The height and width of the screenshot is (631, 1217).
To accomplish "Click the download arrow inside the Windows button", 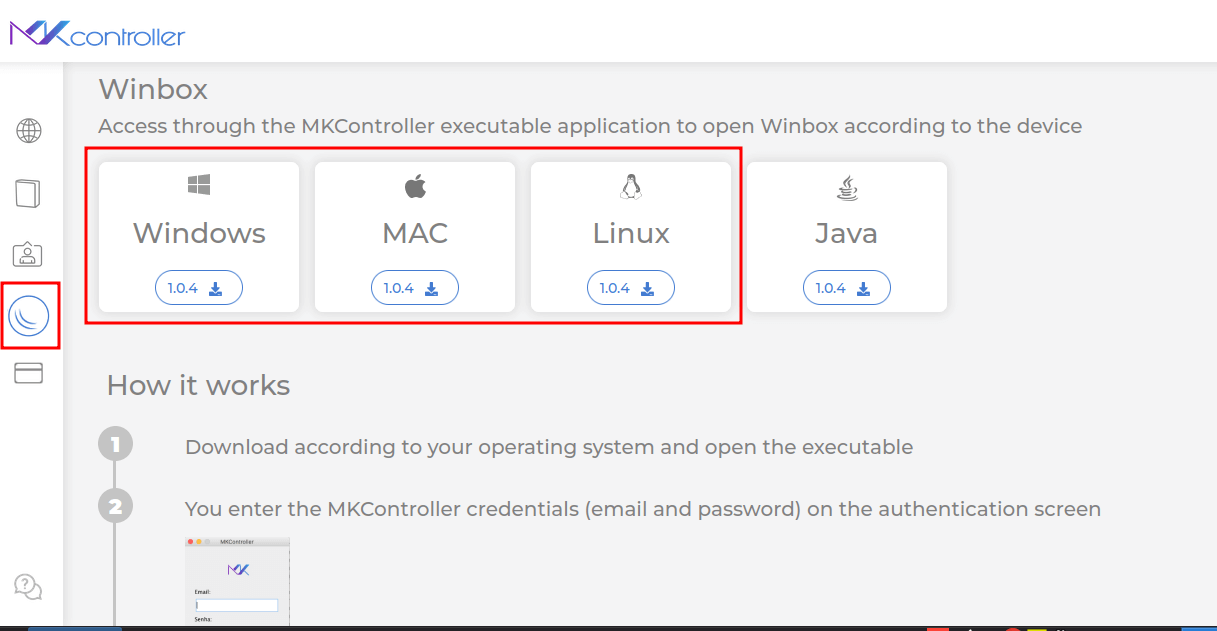I will [x=215, y=287].
